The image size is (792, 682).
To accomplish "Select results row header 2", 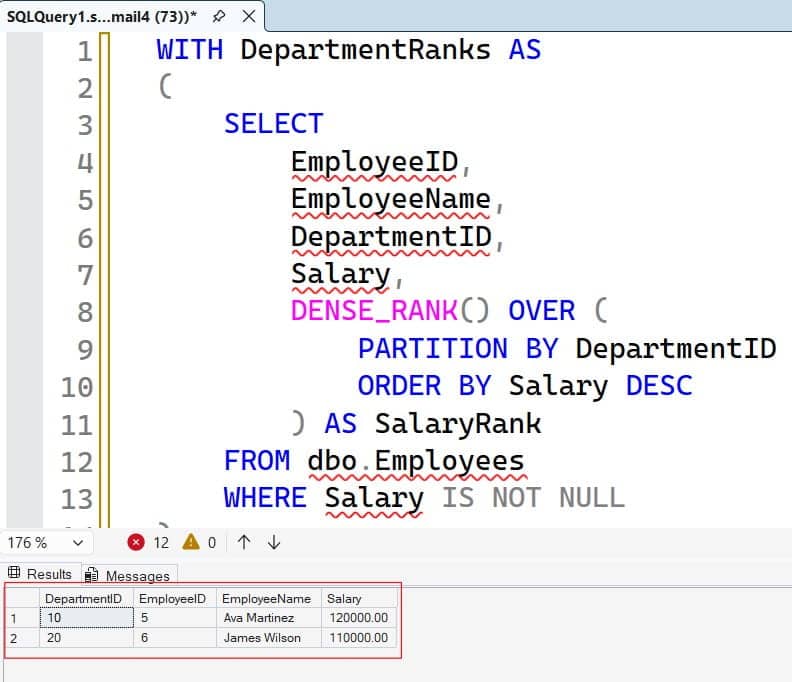I will [22, 638].
